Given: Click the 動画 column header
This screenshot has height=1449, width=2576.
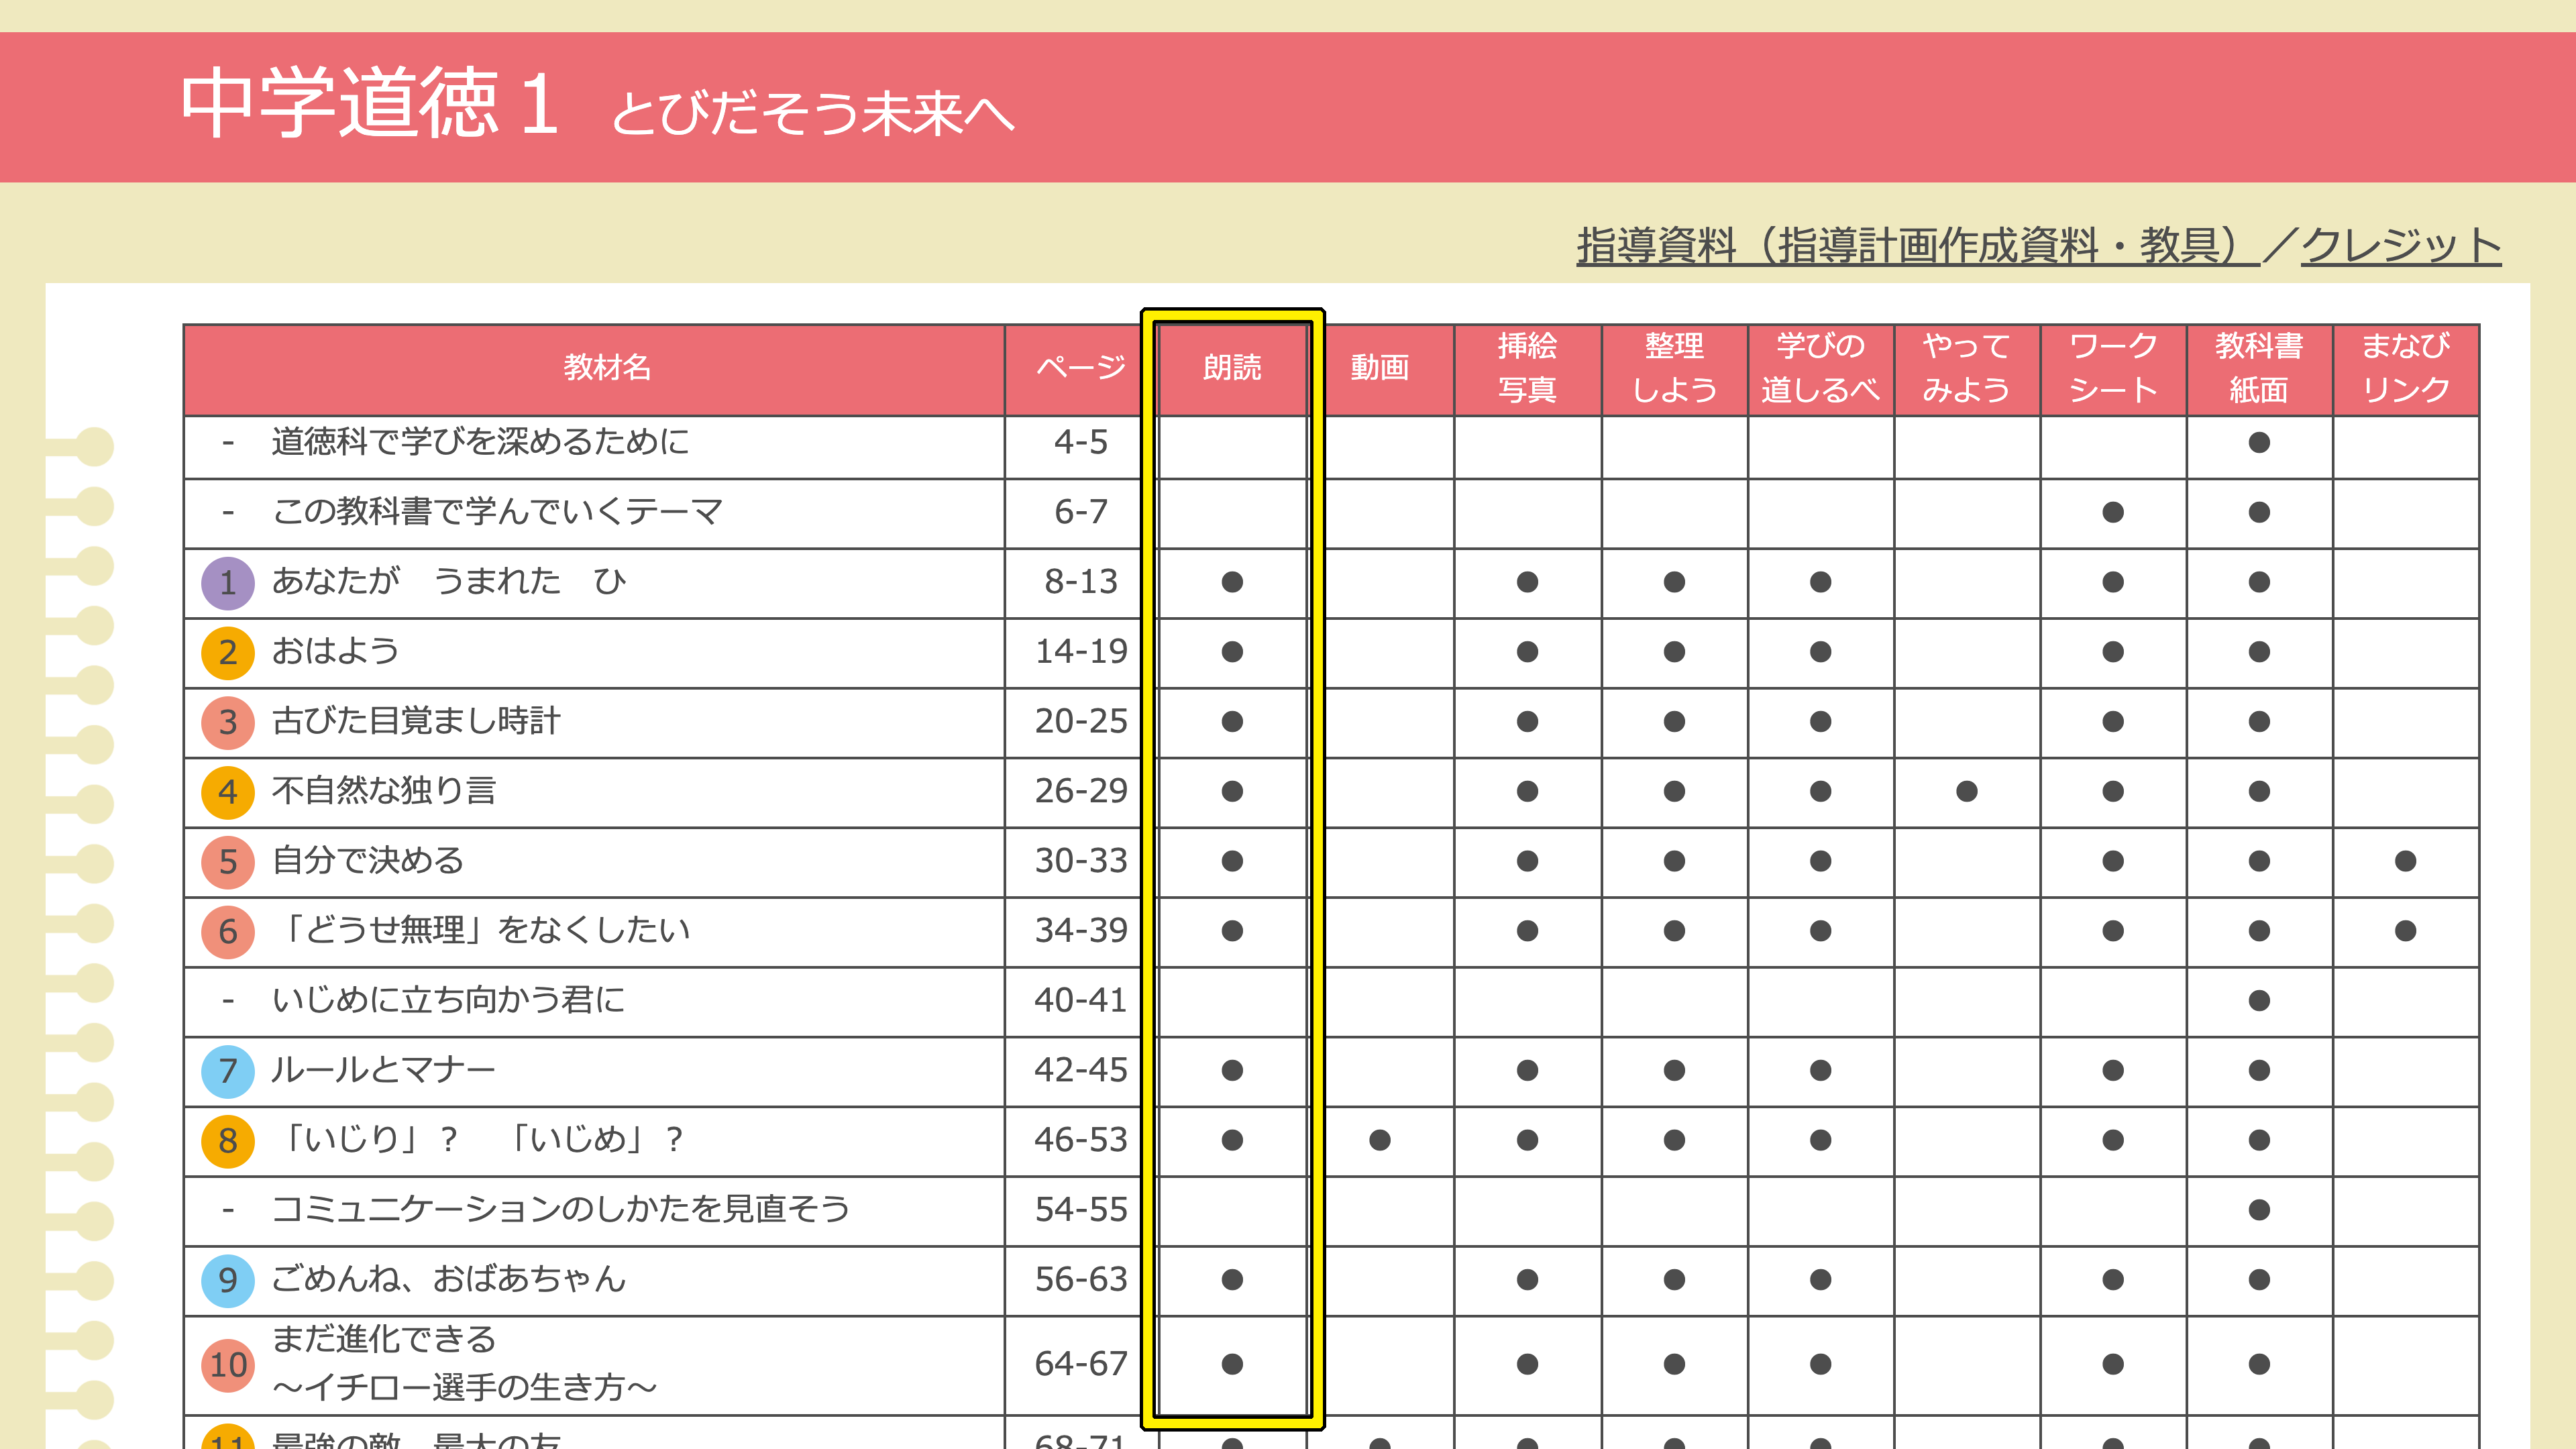Looking at the screenshot, I should (x=1380, y=368).
